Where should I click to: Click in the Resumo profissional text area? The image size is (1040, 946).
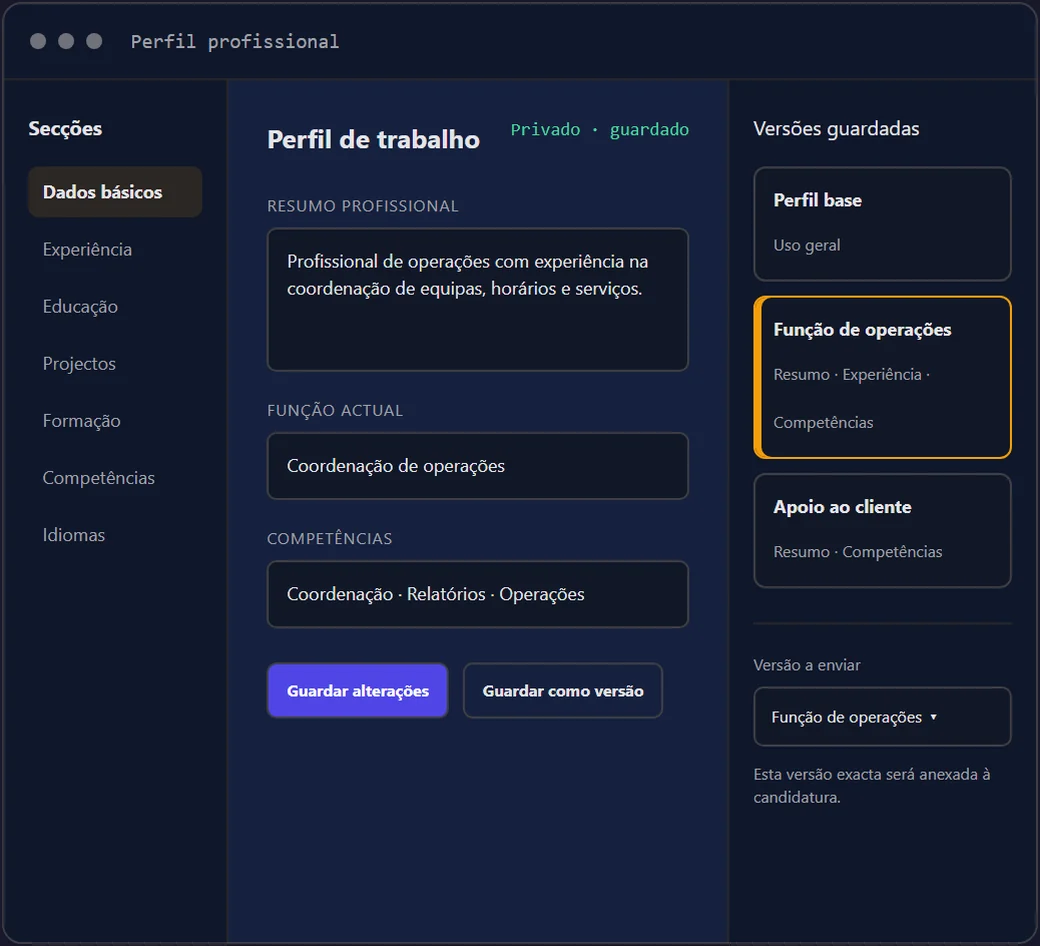click(478, 299)
